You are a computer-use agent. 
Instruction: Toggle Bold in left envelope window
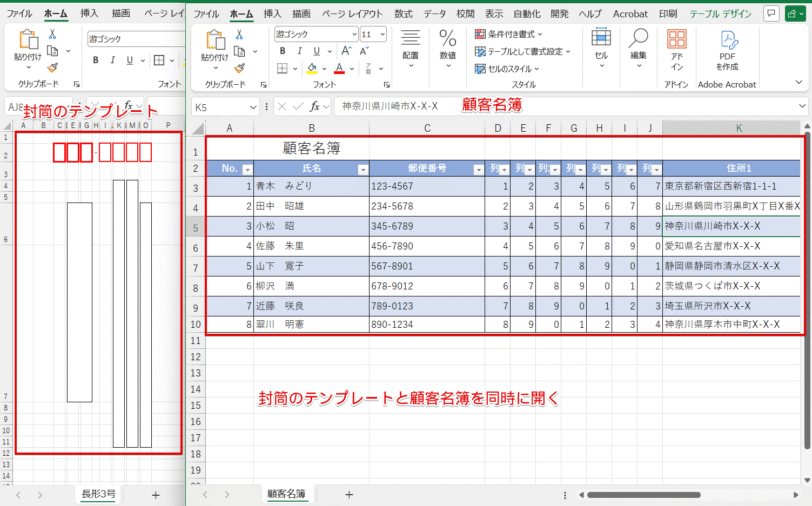[x=95, y=60]
